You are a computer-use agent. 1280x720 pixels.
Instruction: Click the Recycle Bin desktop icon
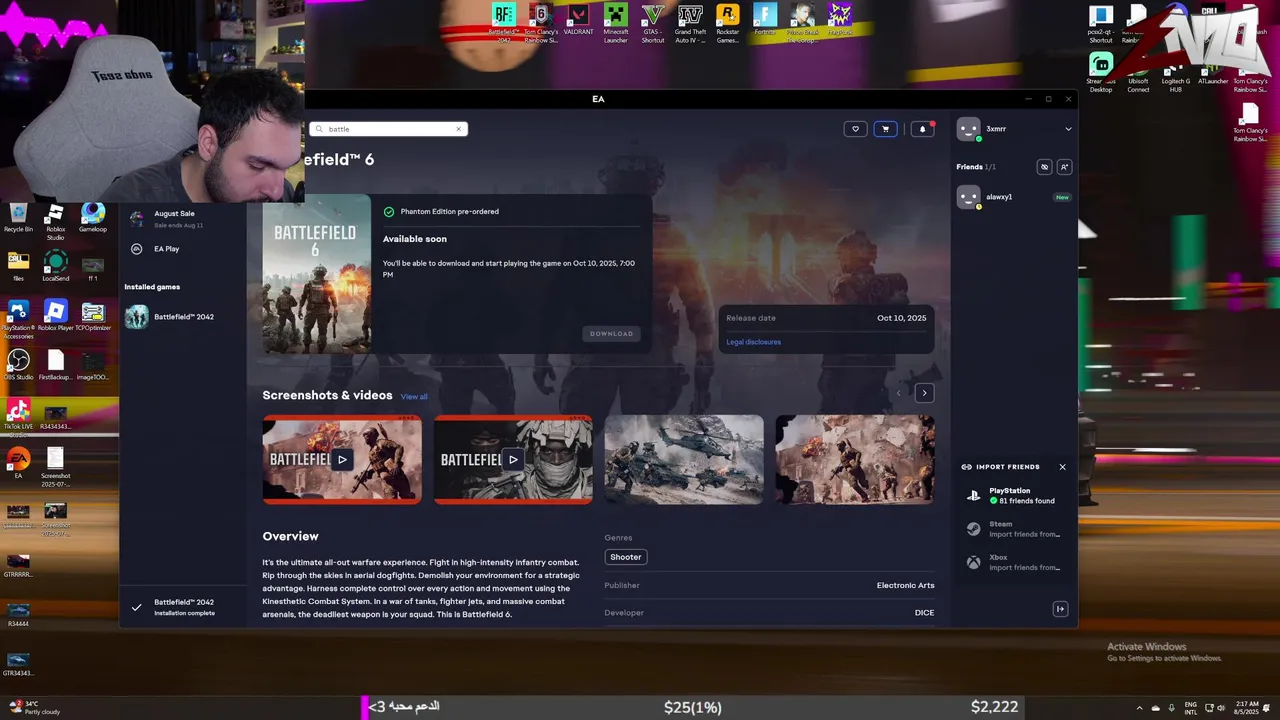click(18, 219)
